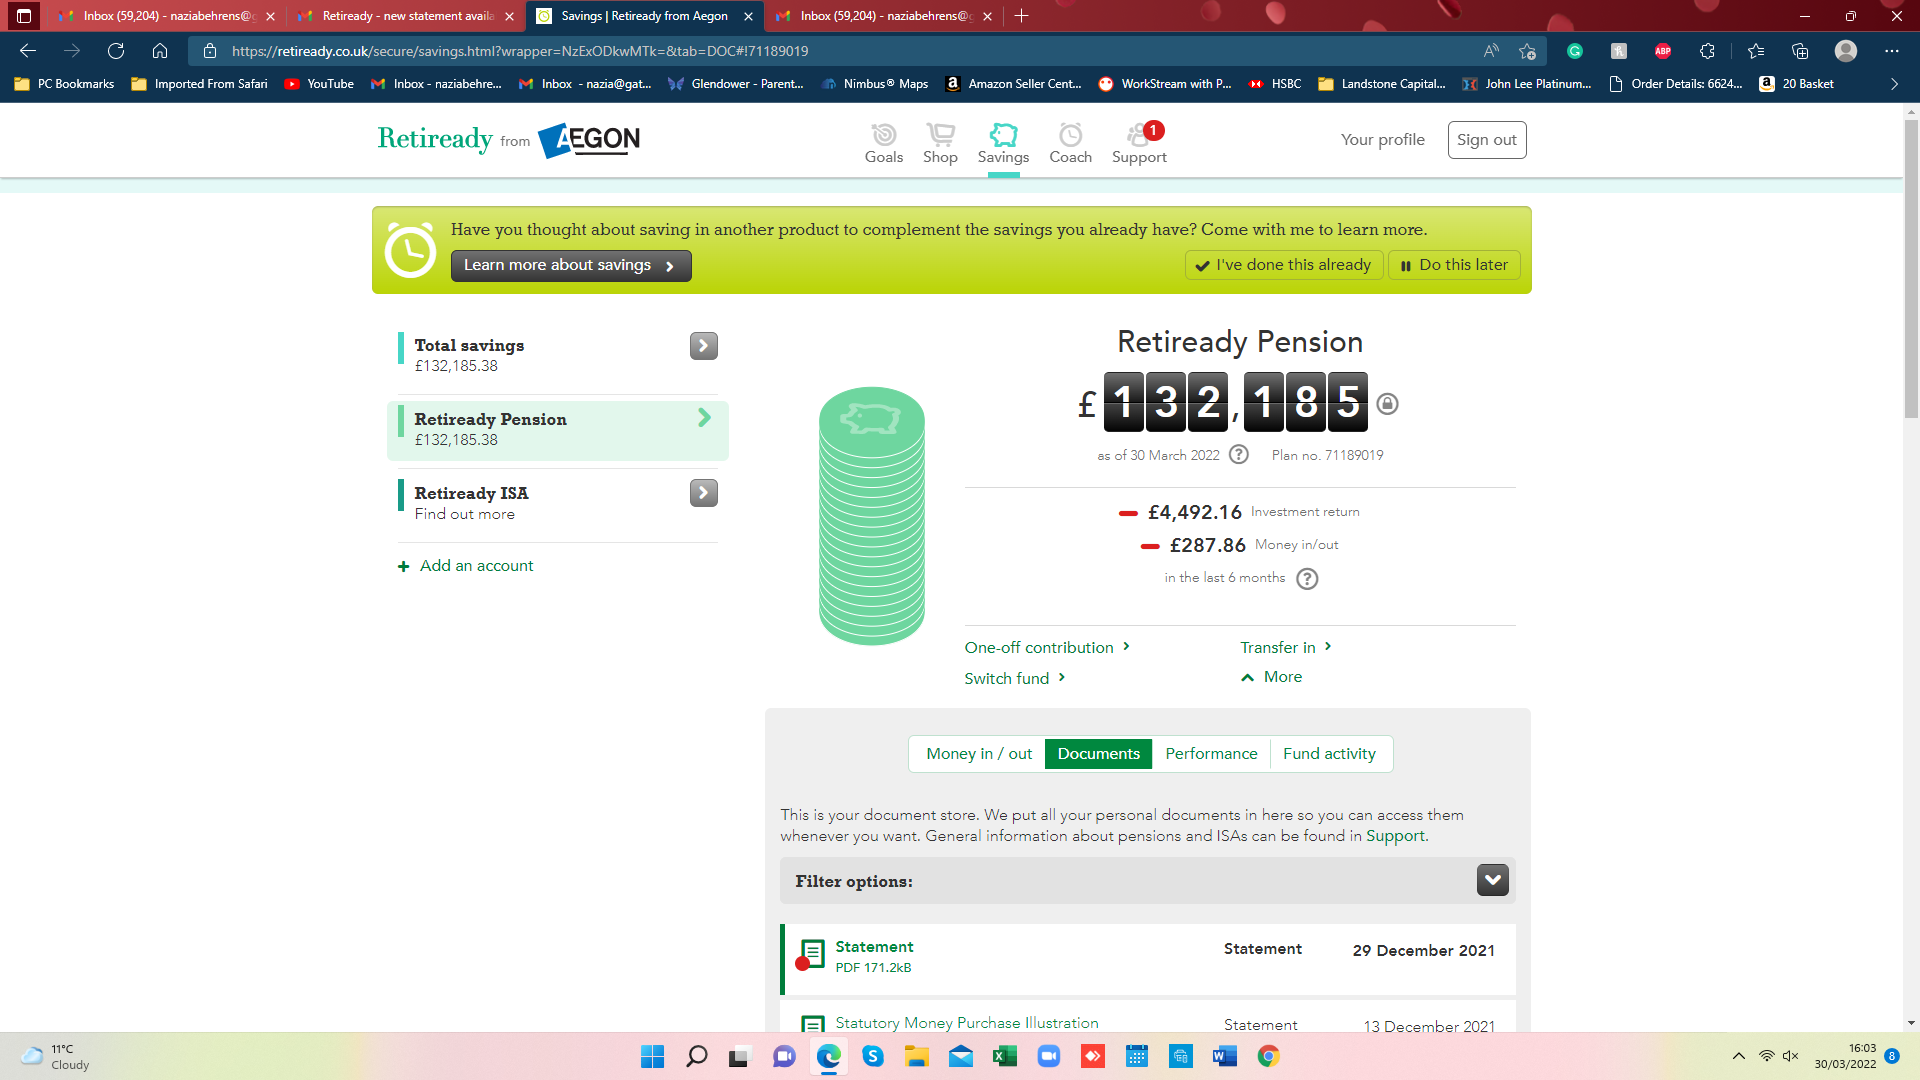Open the Statement PDF document icon
This screenshot has width=1920, height=1080.
tap(811, 954)
